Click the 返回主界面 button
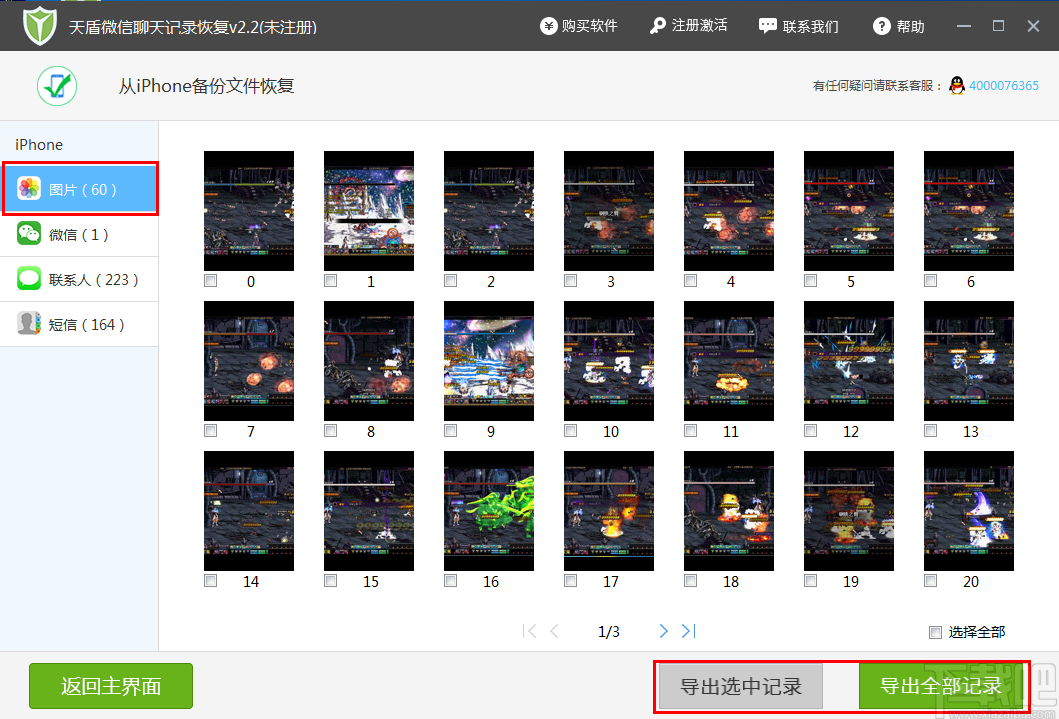The image size is (1059, 719). pos(111,686)
